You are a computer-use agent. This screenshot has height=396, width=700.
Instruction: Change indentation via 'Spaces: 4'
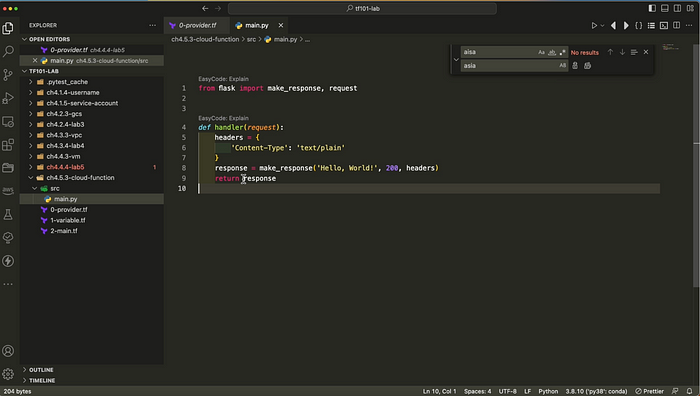coord(477,391)
